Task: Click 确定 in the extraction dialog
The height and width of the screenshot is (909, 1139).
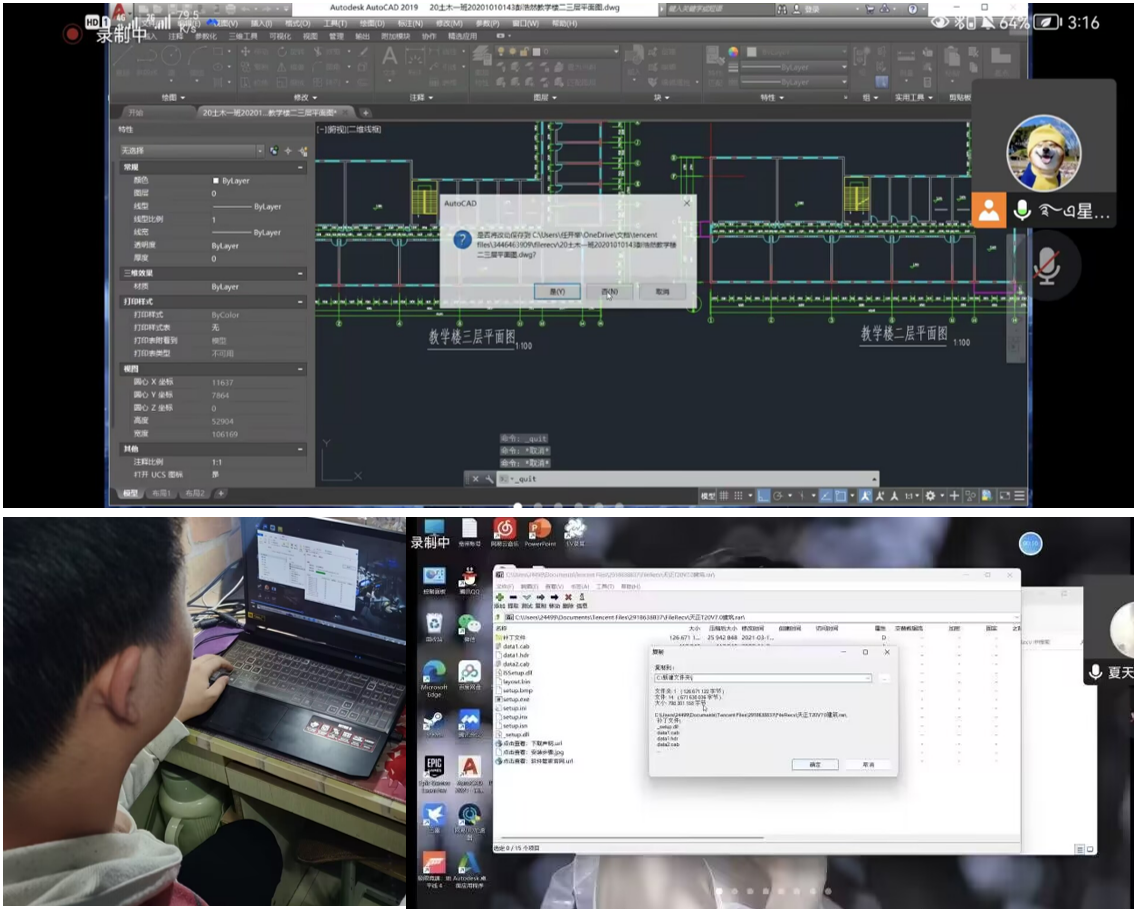Action: [814, 764]
